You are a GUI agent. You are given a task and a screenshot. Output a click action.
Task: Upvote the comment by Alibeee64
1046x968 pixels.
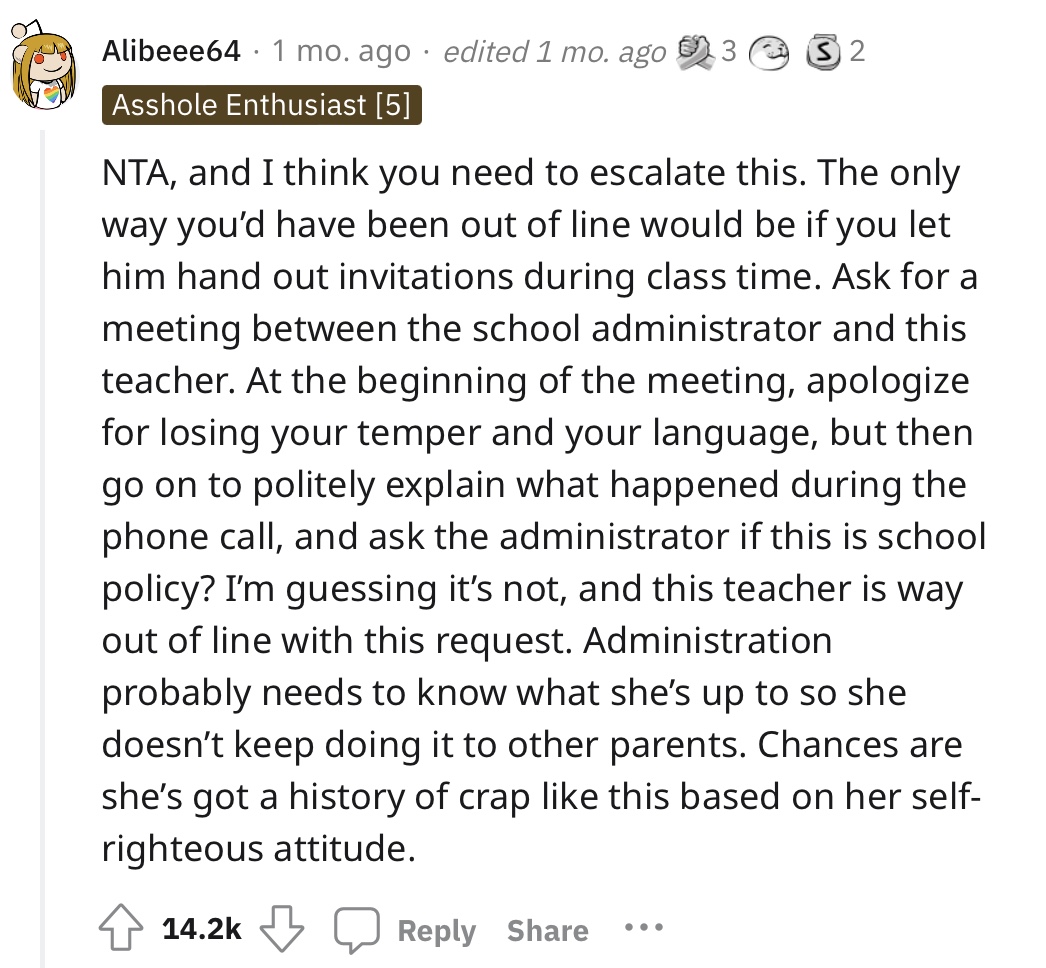[x=121, y=927]
